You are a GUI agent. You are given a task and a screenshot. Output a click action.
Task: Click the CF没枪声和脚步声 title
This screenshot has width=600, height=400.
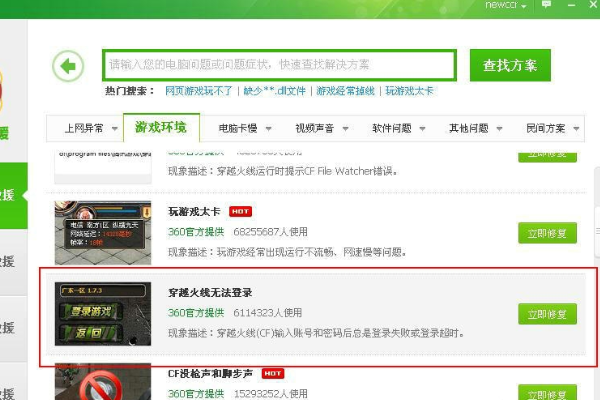pyautogui.click(x=210, y=374)
